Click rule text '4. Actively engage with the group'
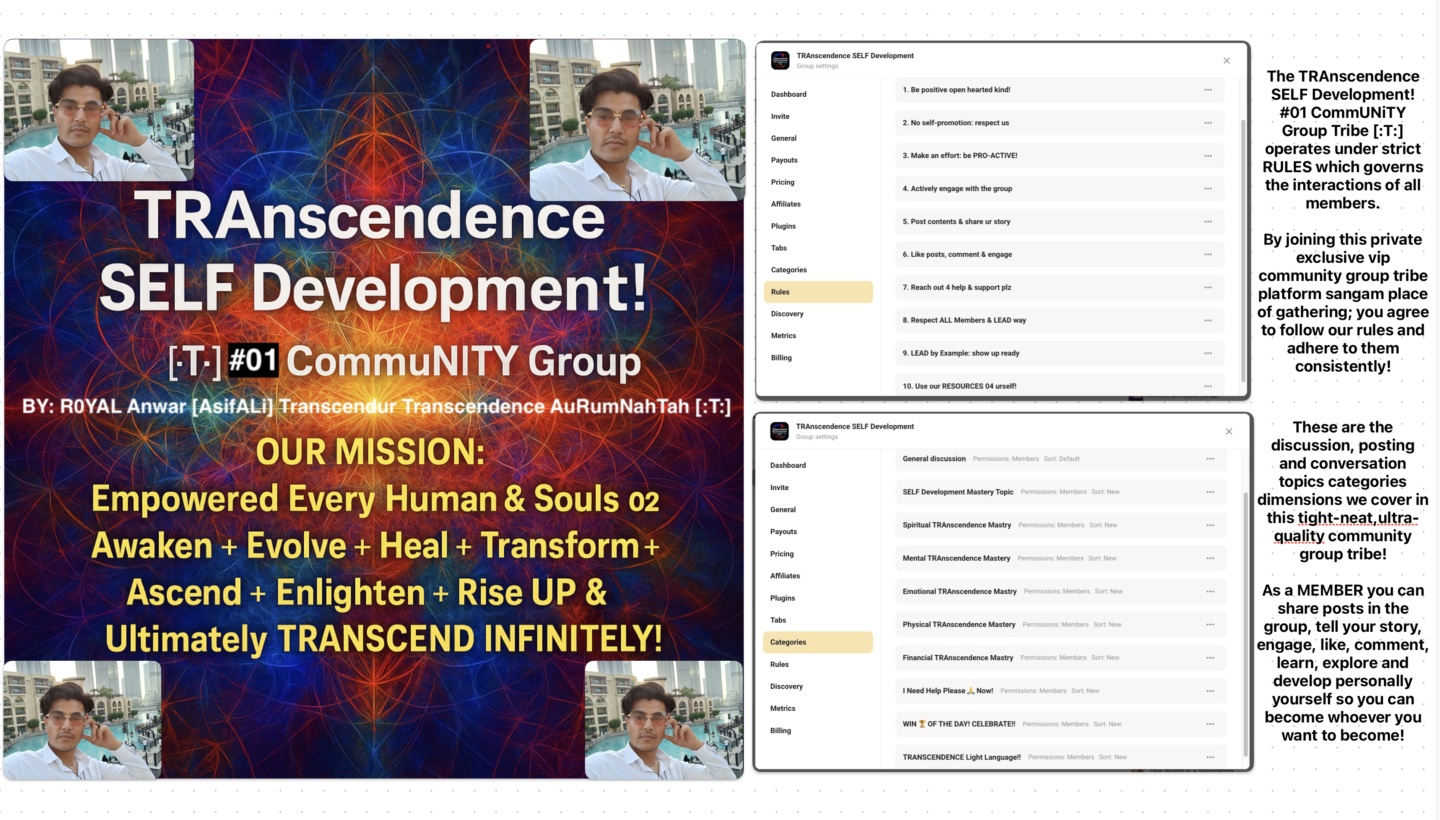Image resolution: width=1440 pixels, height=820 pixels. click(x=957, y=189)
